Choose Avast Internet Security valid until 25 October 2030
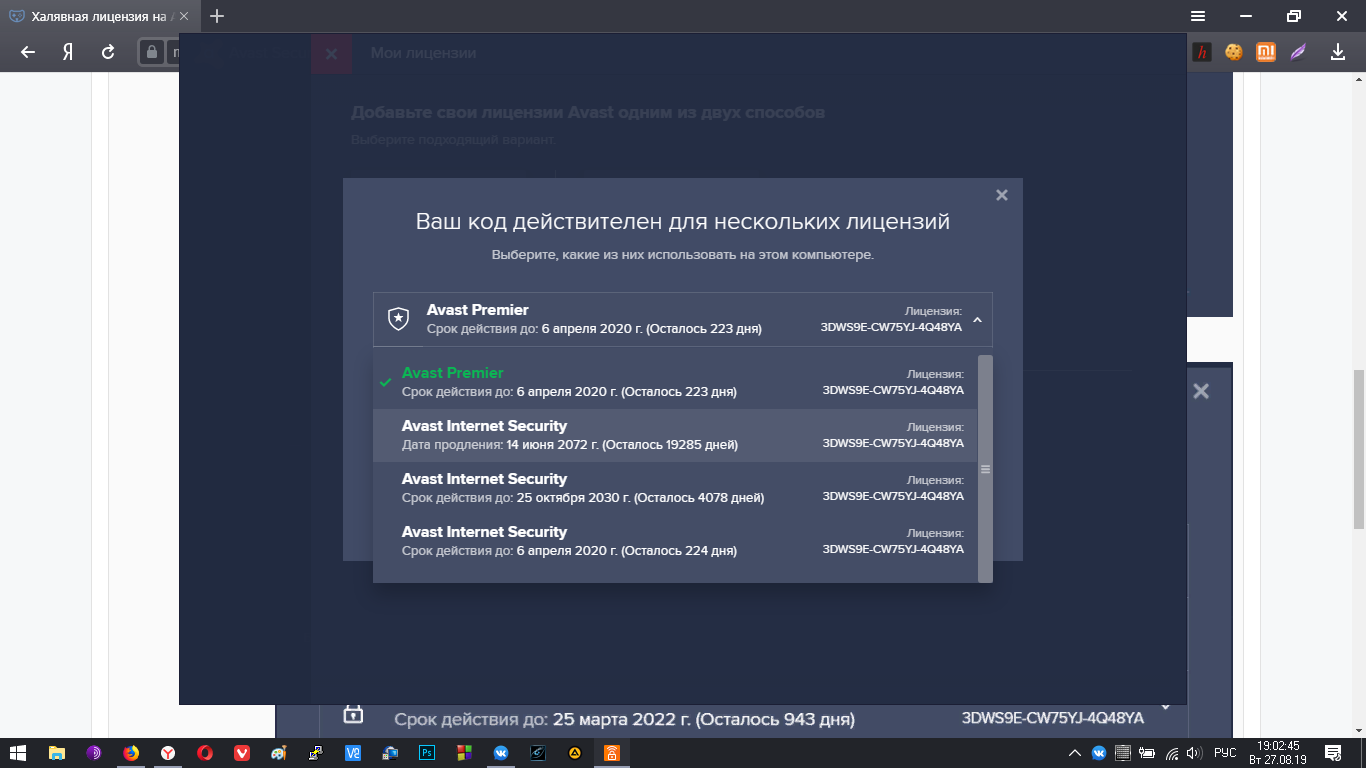Viewport: 1366px width, 768px height. [x=675, y=488]
